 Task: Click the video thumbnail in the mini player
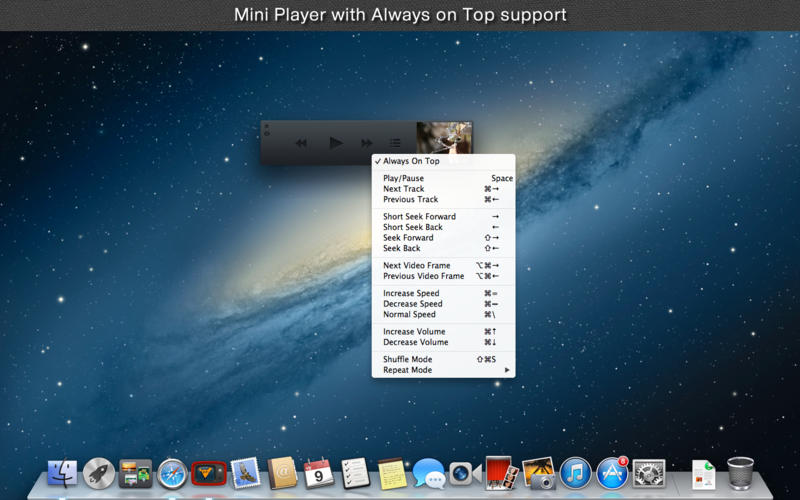click(x=444, y=138)
